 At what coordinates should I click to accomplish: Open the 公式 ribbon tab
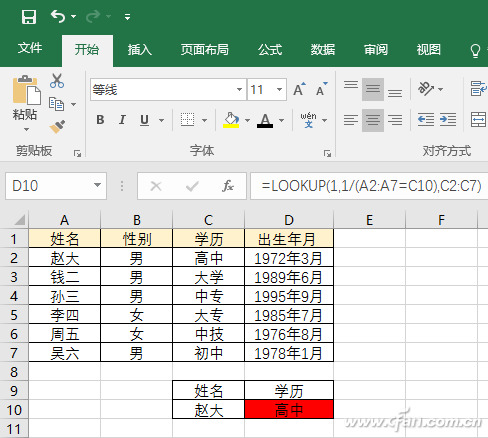[270, 50]
